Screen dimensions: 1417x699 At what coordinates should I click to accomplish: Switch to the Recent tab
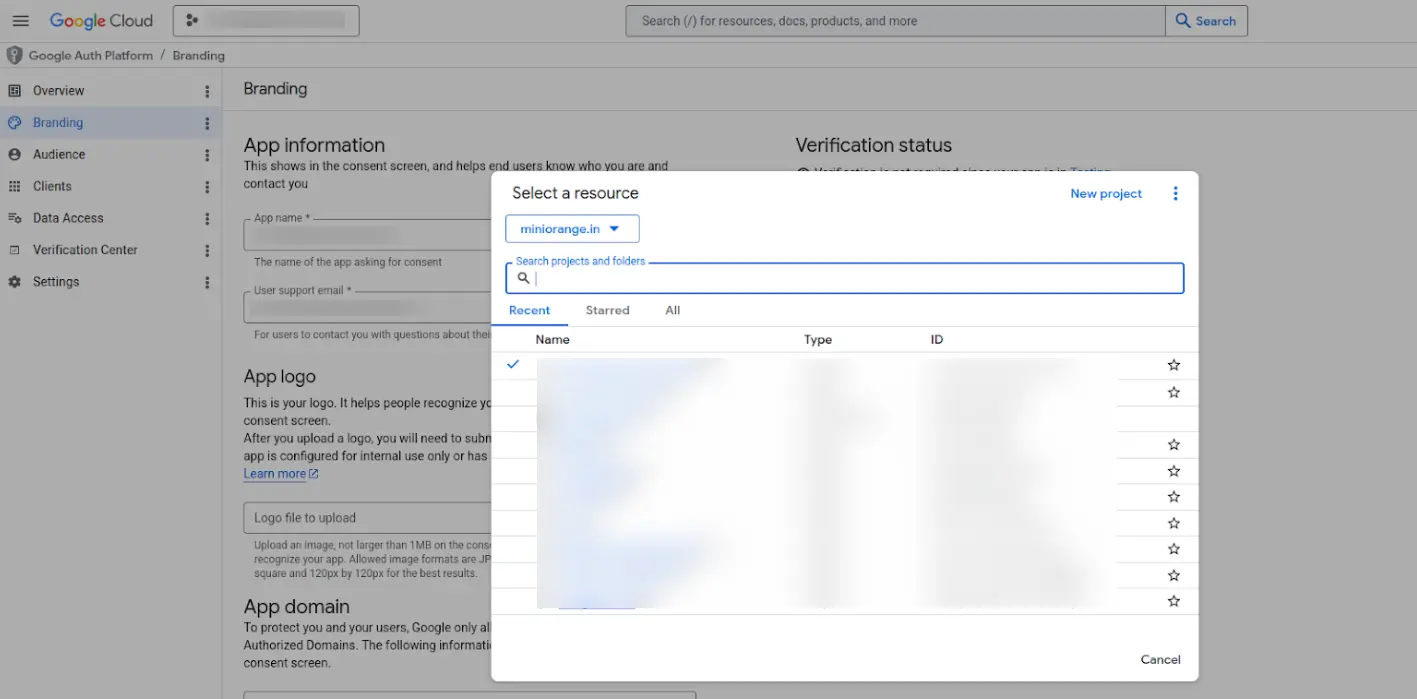tap(529, 311)
